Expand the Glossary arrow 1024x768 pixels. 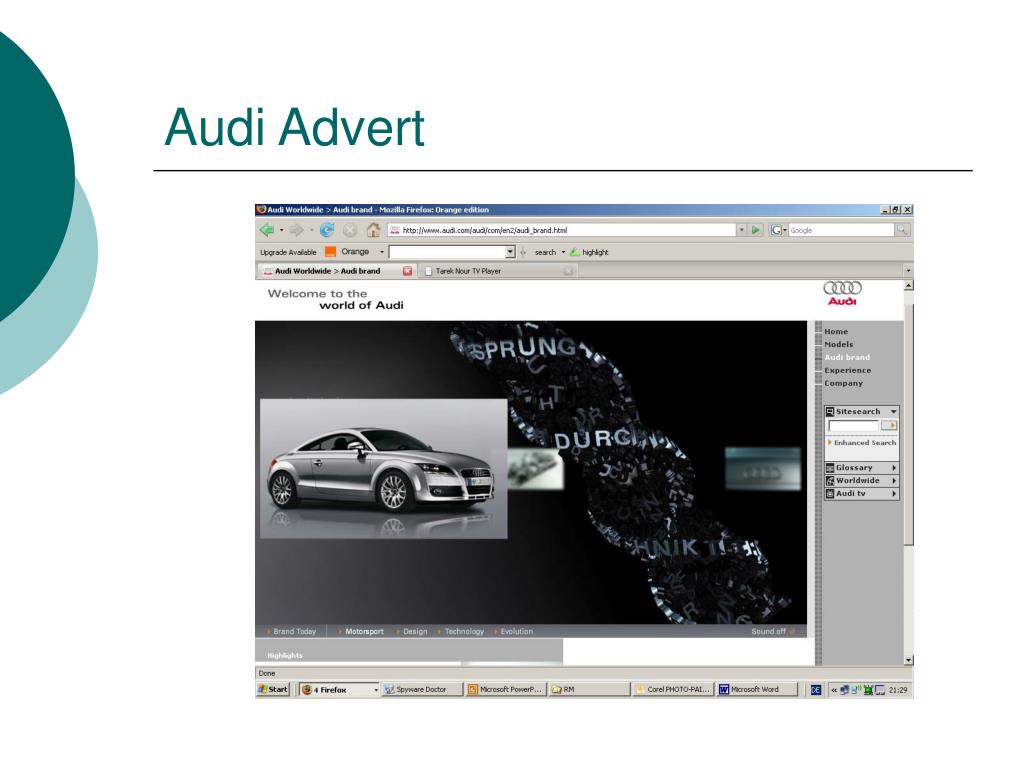coord(893,468)
